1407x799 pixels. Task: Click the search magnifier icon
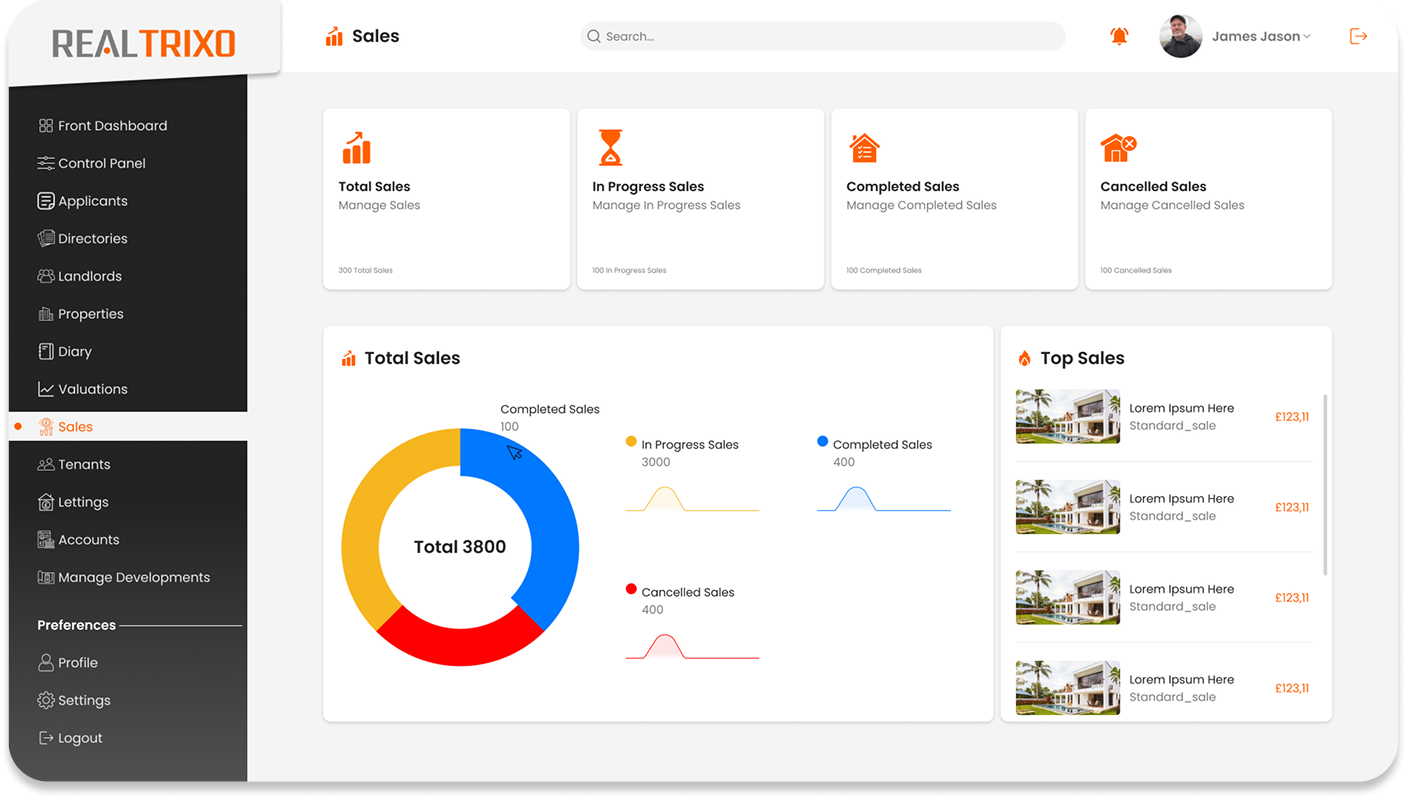click(x=594, y=36)
